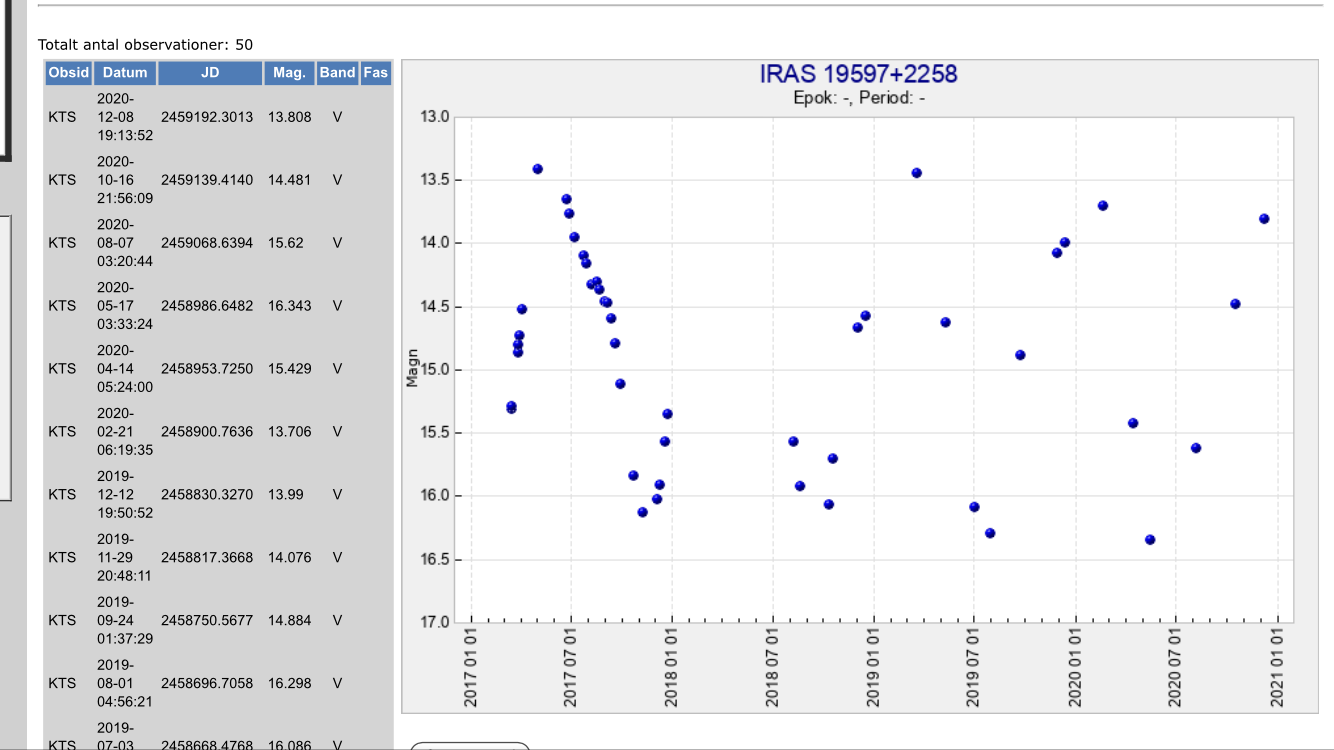Click KTS in the 2019-12-12 row
This screenshot has height=750, width=1334.
[62, 495]
